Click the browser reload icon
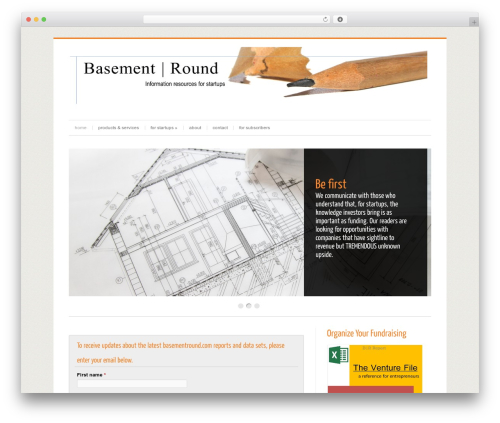500x423 pixels. [x=325, y=20]
